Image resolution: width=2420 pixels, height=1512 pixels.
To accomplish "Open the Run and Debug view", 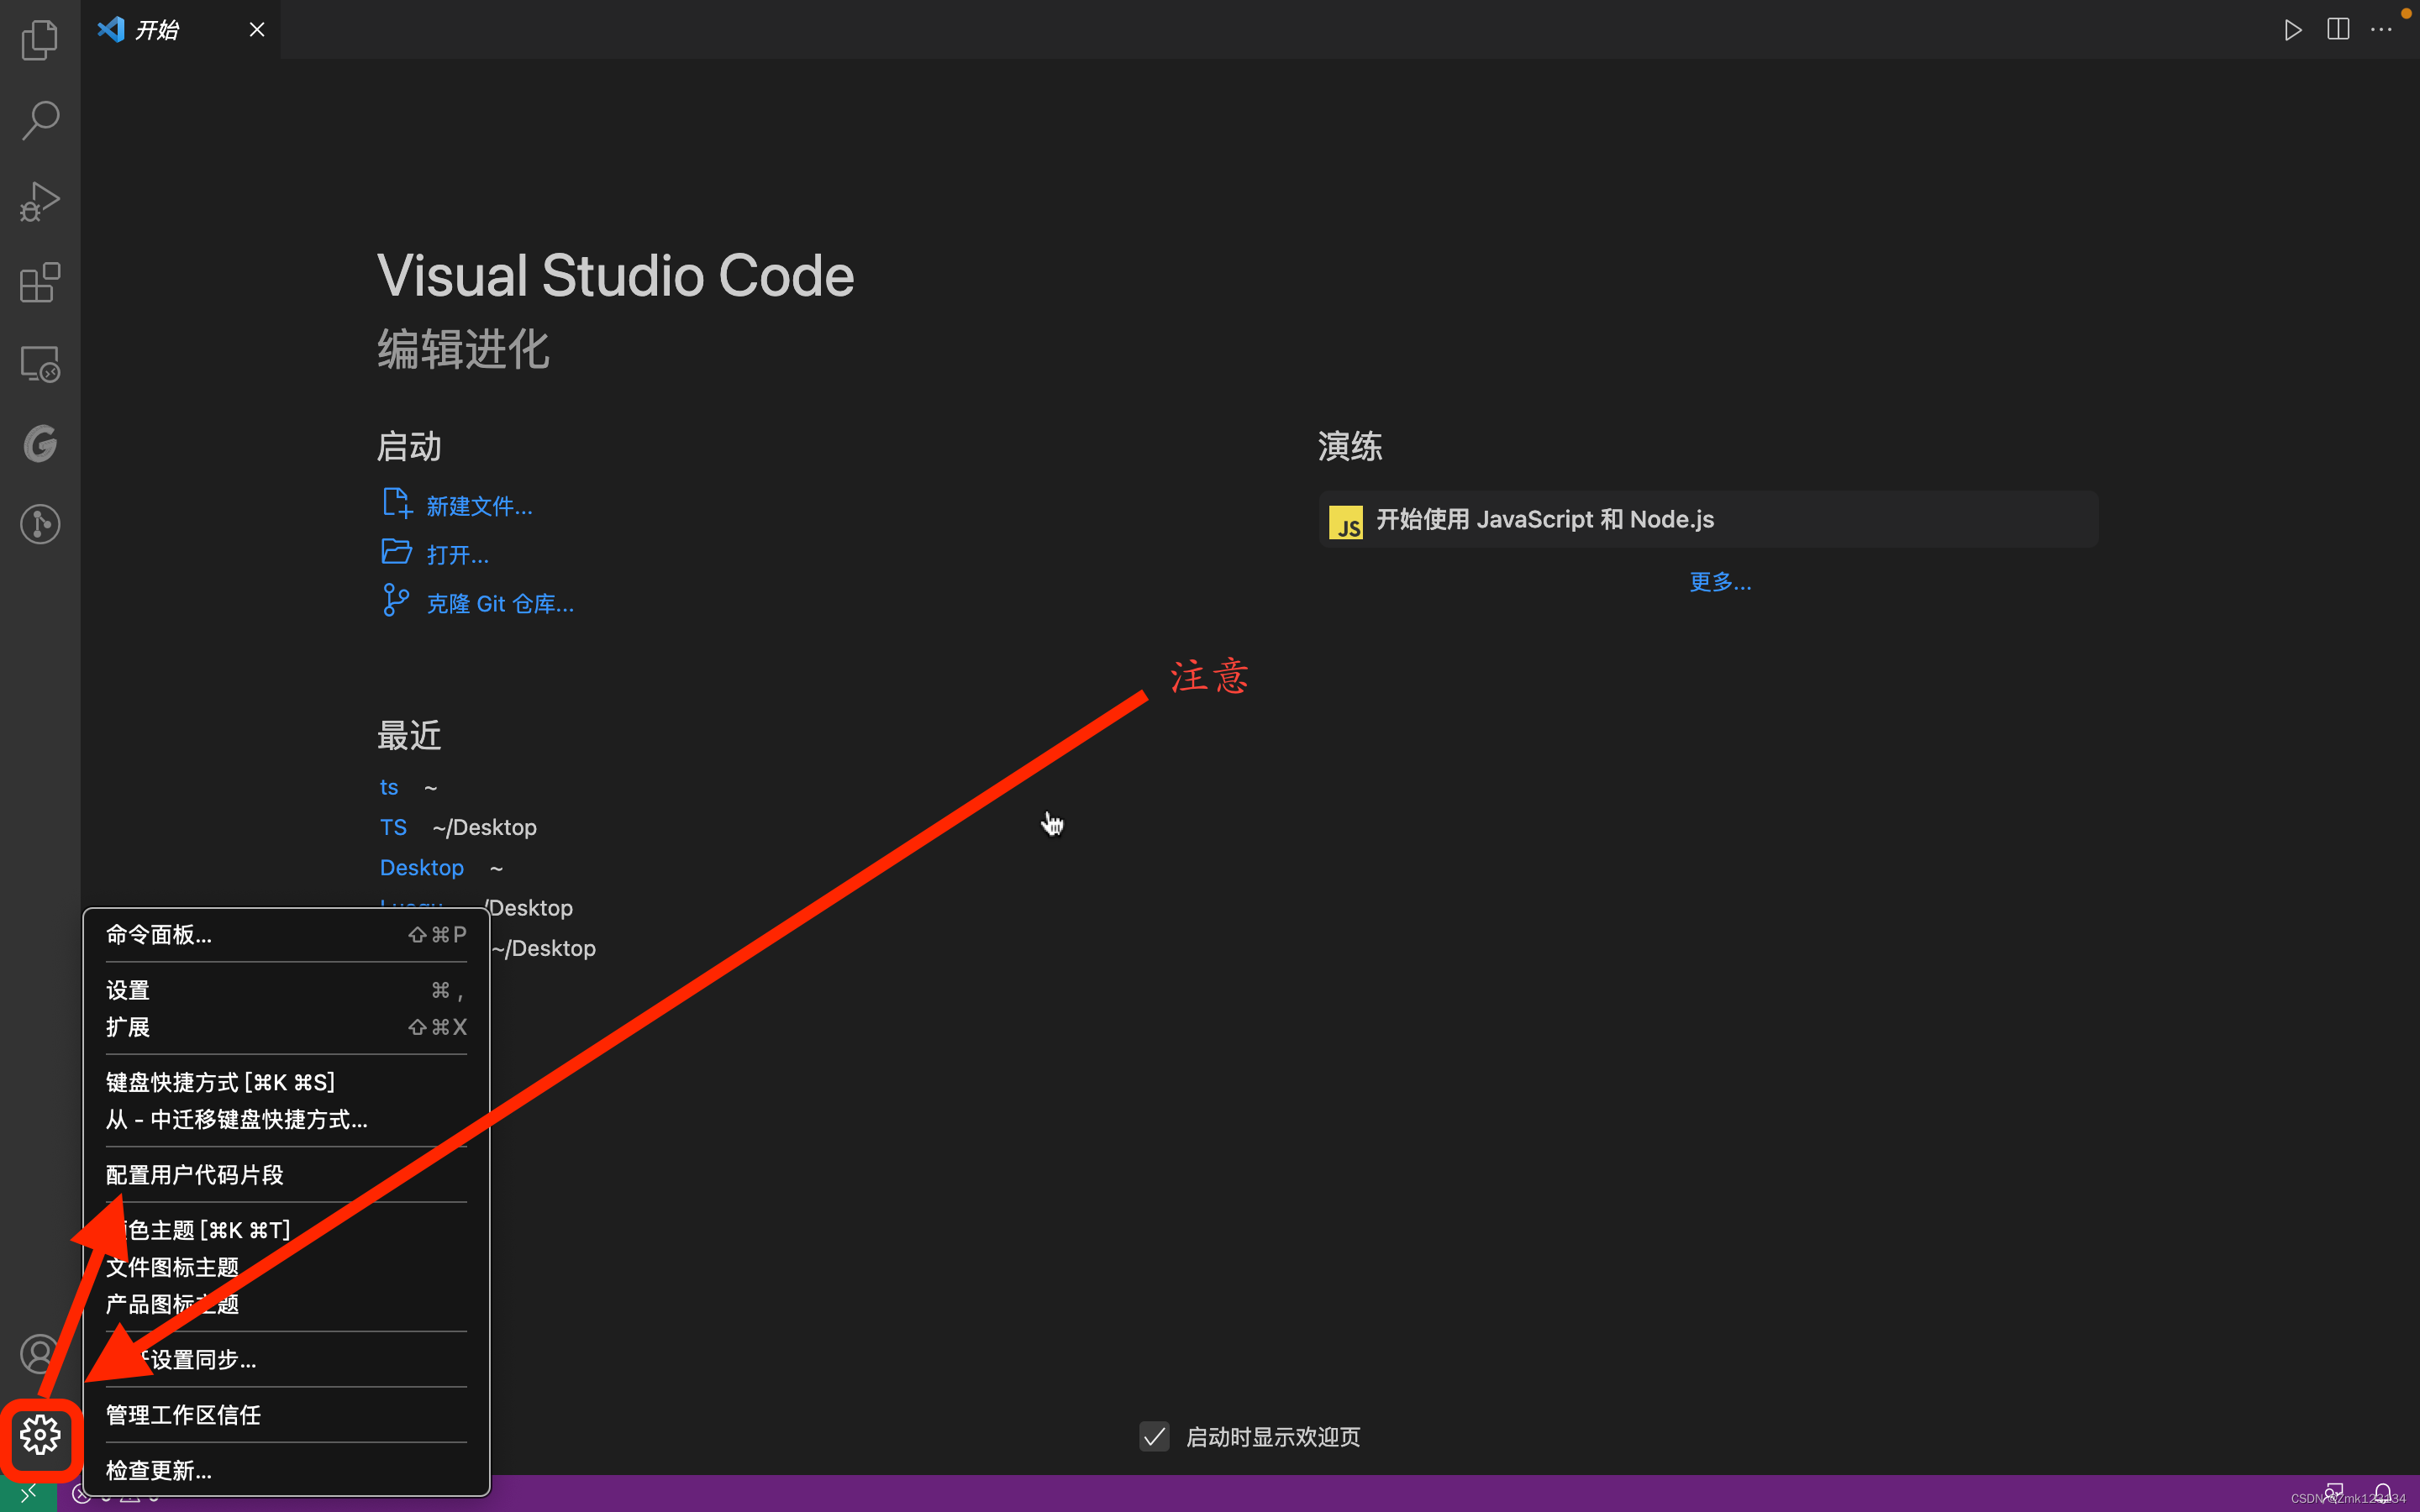I will (x=39, y=201).
